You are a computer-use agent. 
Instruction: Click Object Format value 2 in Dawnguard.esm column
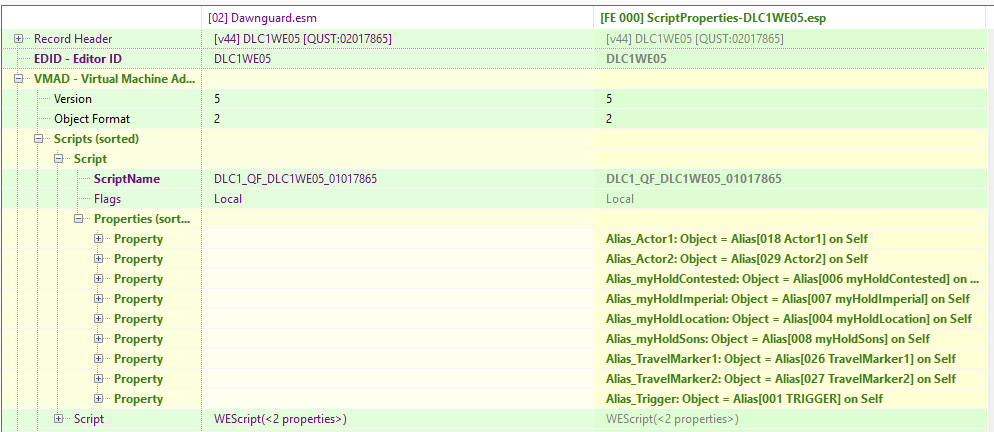tap(217, 119)
